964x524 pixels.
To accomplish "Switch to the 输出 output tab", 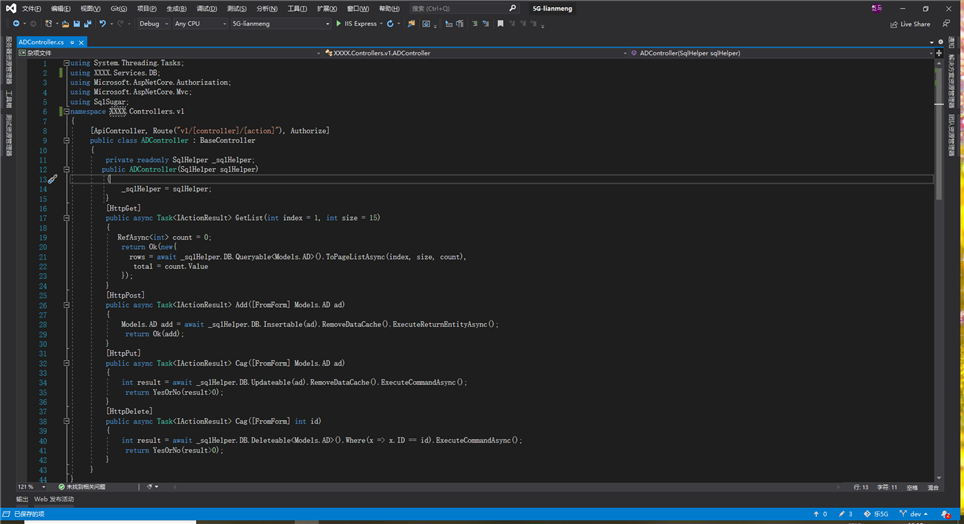I will [x=22, y=499].
